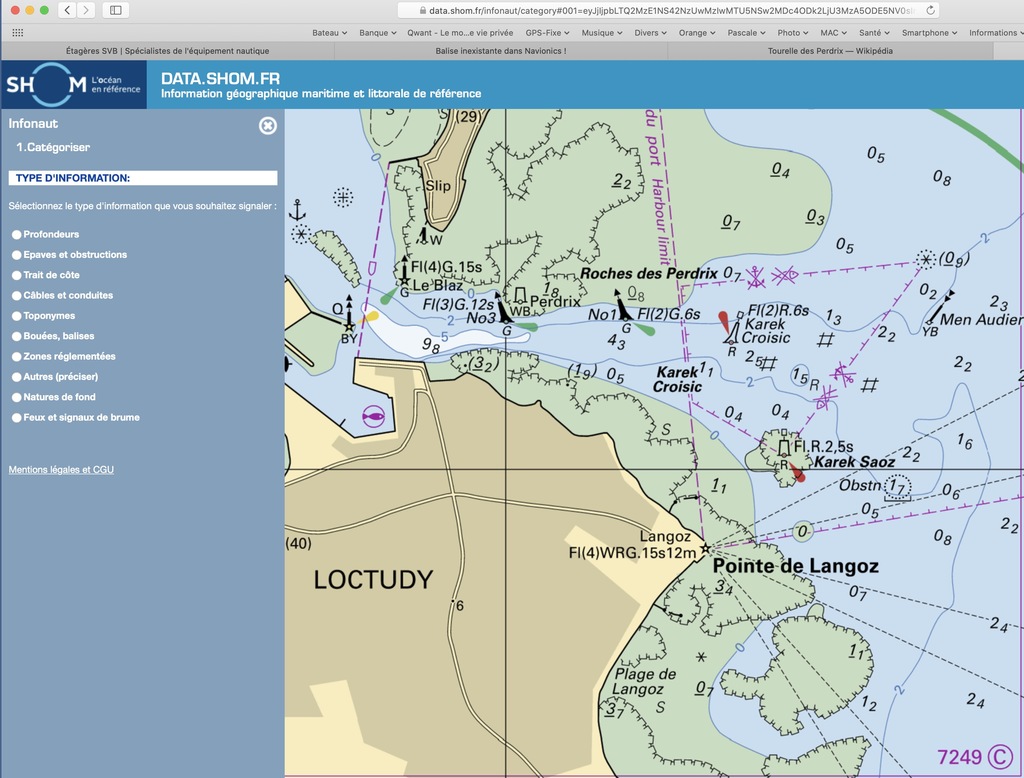Go forward with browser forward arrow
Viewport: 1024px width, 778px height.
click(x=86, y=10)
